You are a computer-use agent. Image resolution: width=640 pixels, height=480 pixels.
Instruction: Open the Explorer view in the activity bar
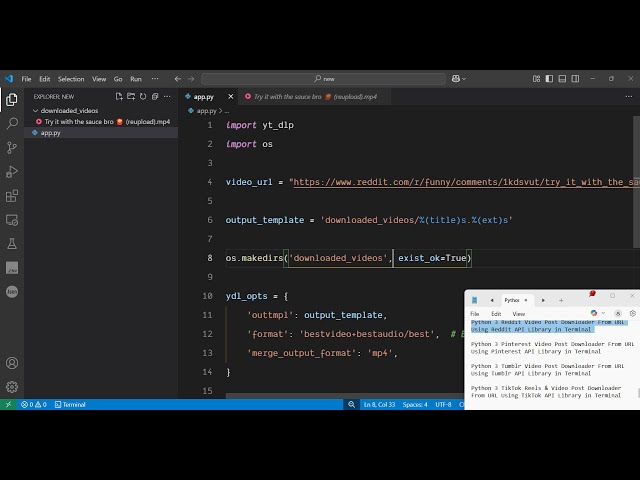12,99
